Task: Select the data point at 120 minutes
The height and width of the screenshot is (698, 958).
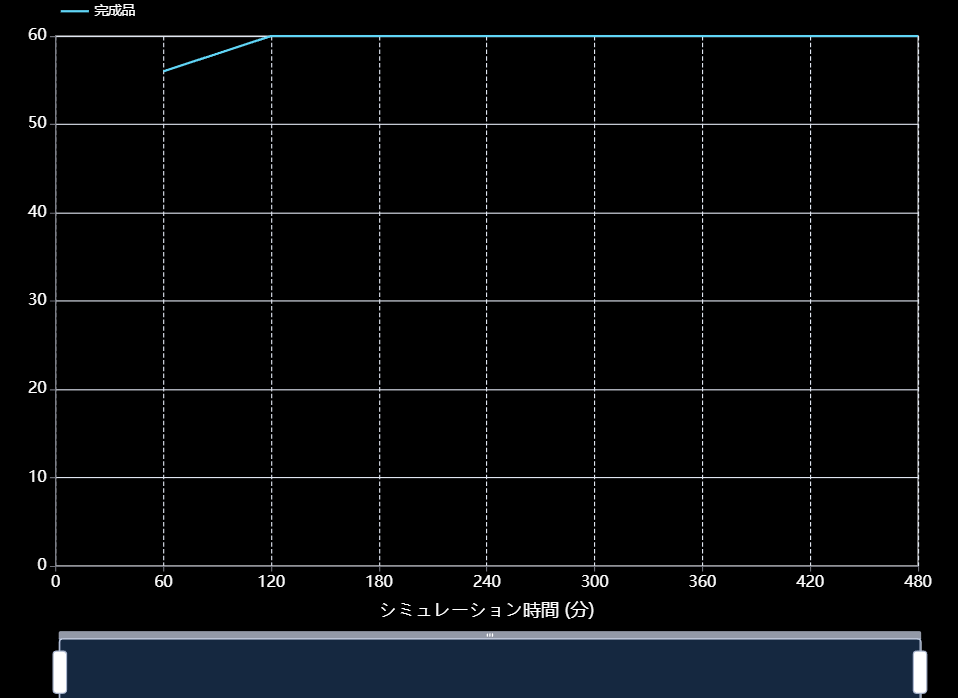Action: tap(271, 36)
